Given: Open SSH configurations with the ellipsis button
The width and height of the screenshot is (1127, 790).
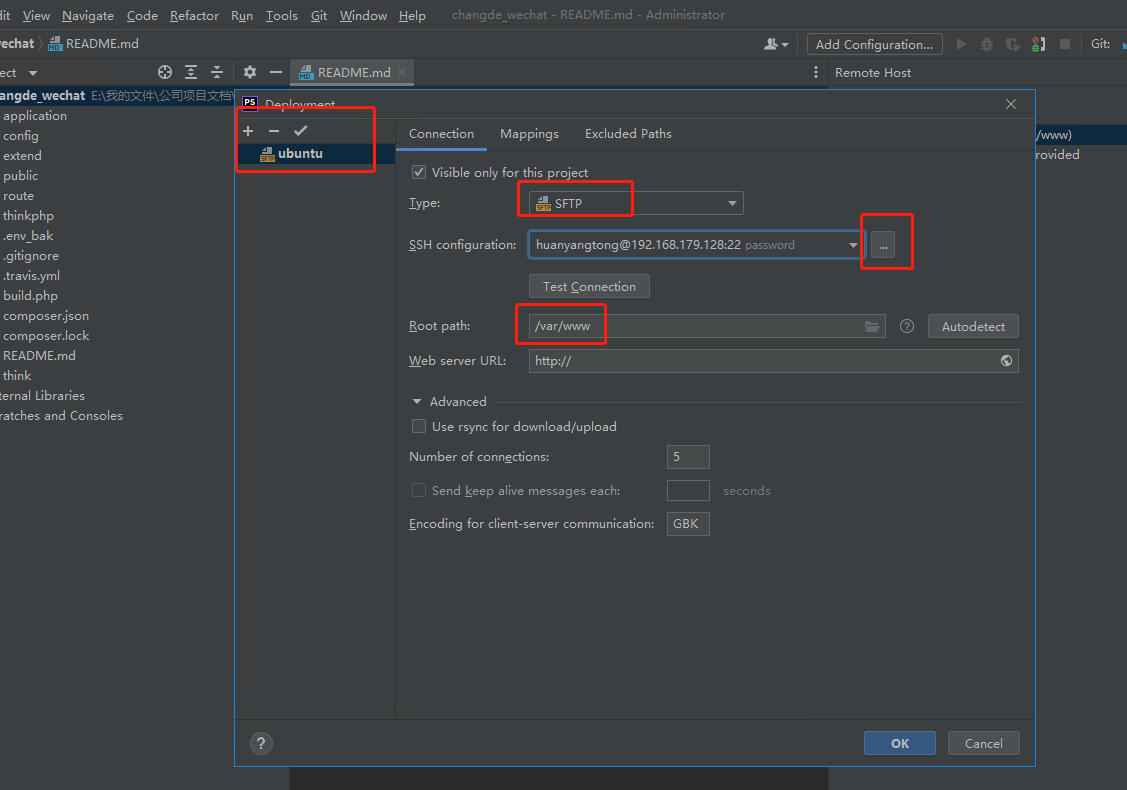Looking at the screenshot, I should tap(883, 245).
